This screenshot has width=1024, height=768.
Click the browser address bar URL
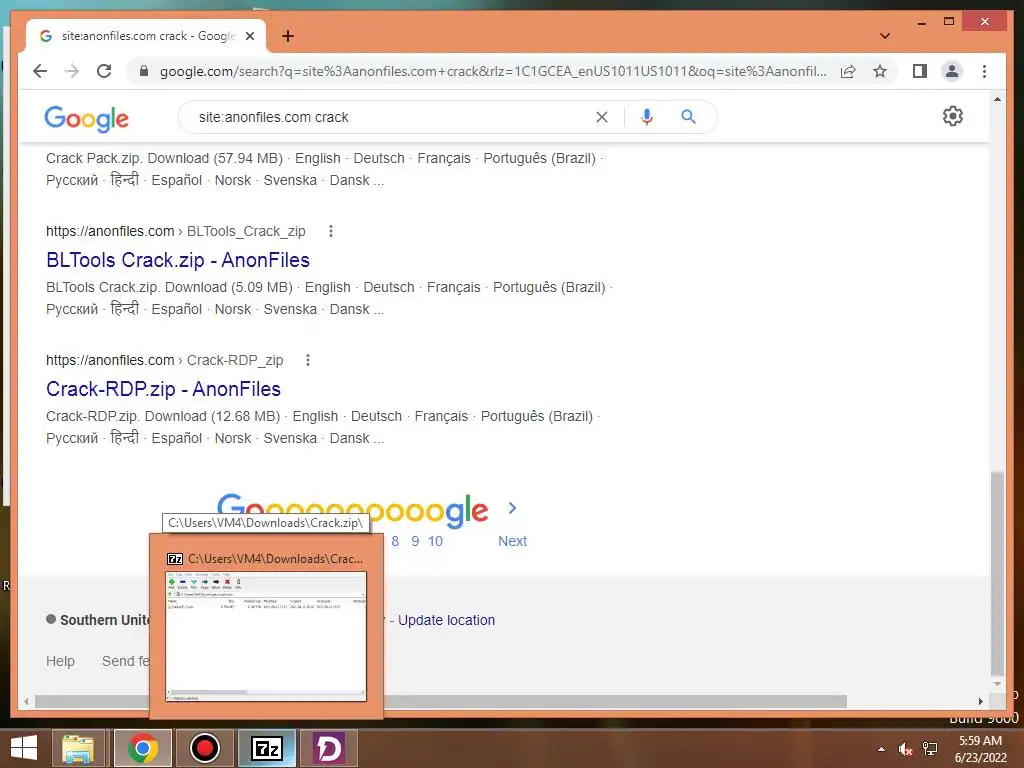coord(493,71)
